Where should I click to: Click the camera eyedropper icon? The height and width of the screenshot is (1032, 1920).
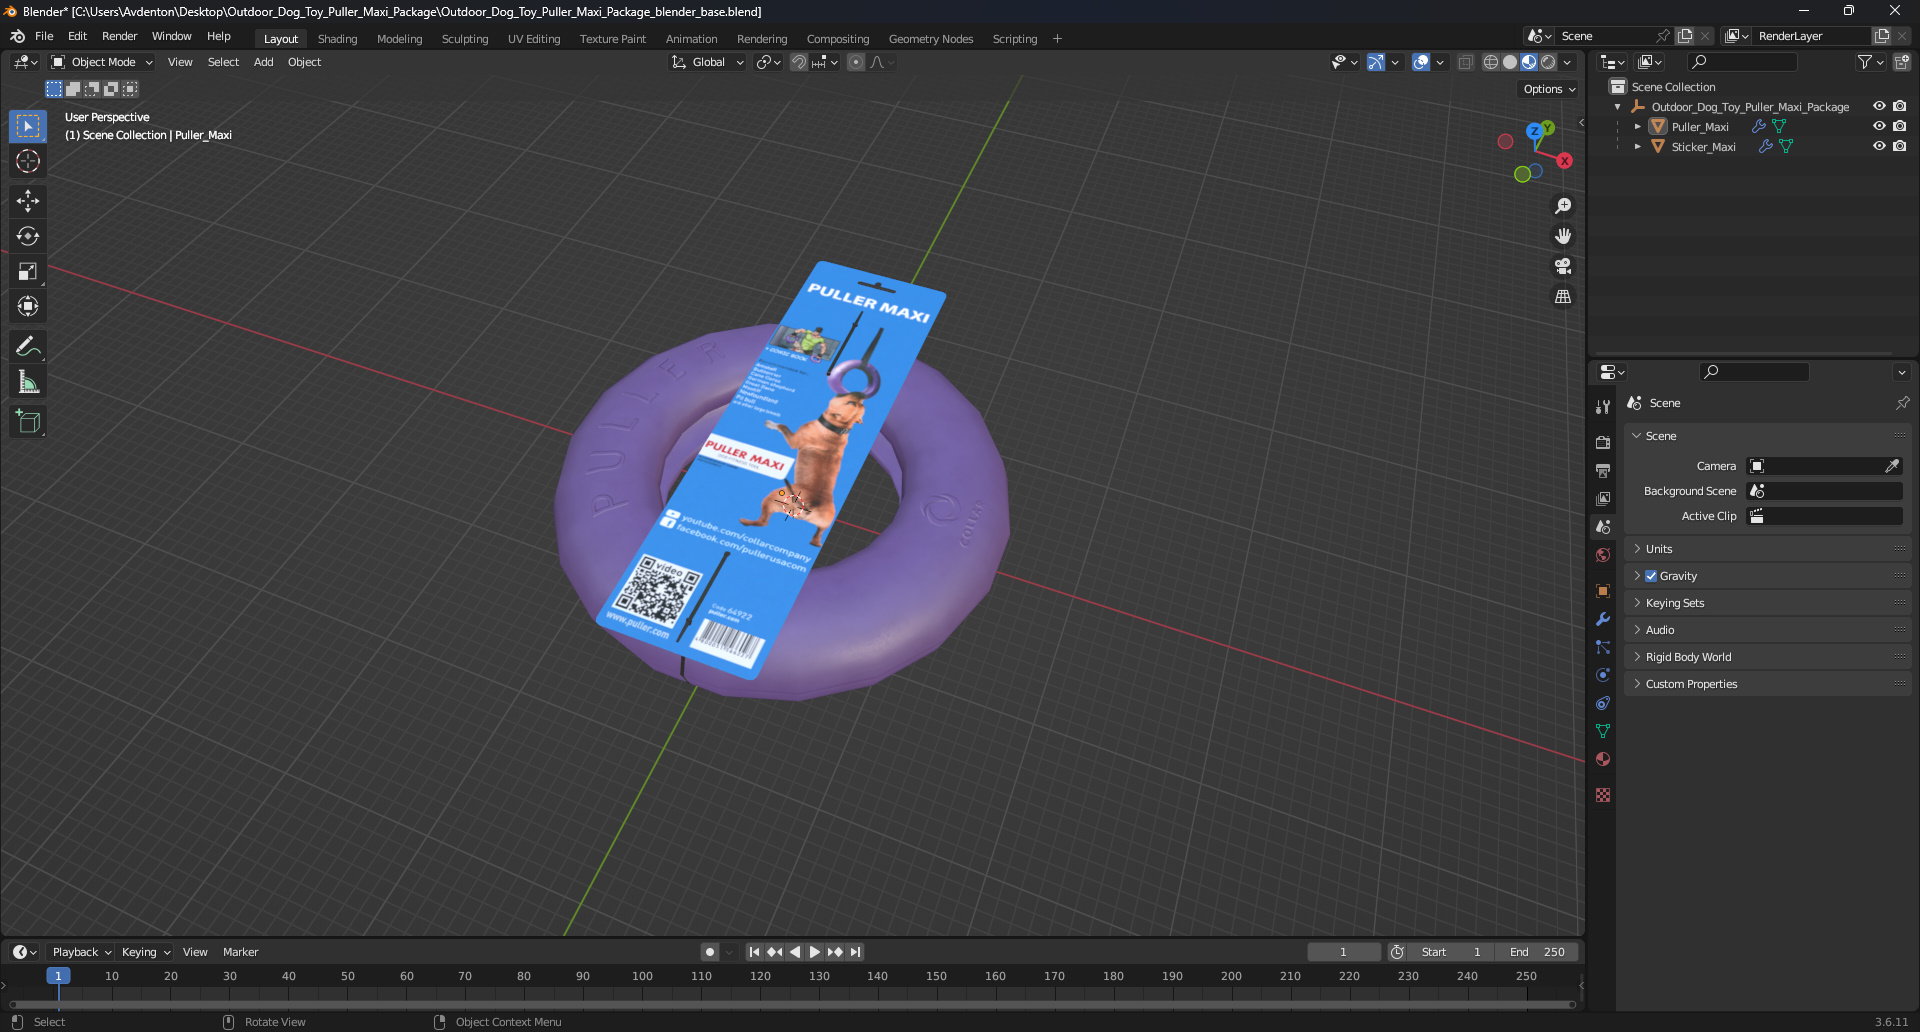[x=1892, y=466]
